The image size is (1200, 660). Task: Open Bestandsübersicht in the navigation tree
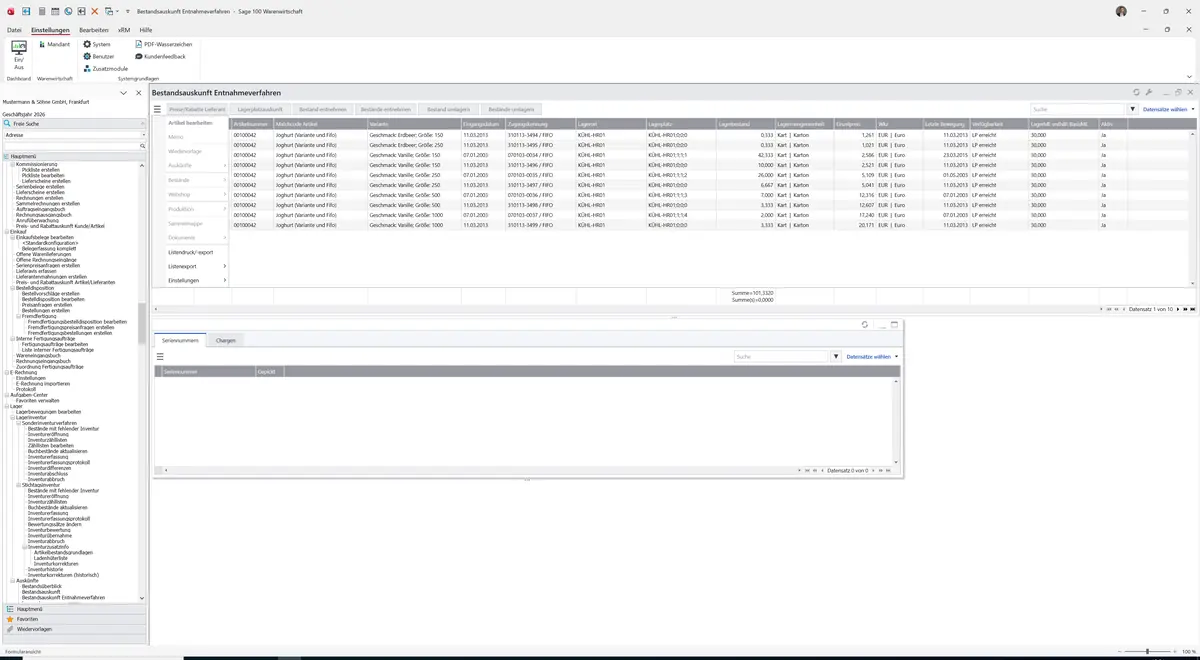[x=42, y=586]
